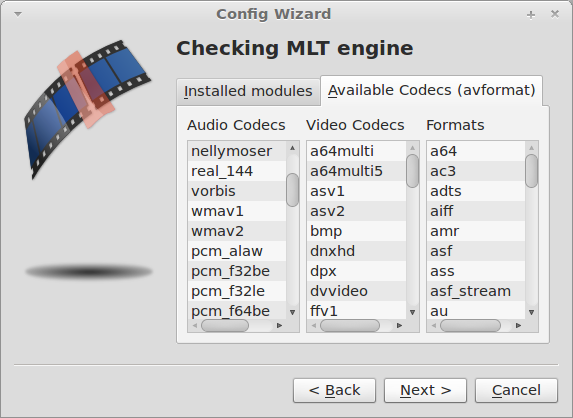Click Video Codecs horizontal scroll left arrow

click(x=314, y=325)
